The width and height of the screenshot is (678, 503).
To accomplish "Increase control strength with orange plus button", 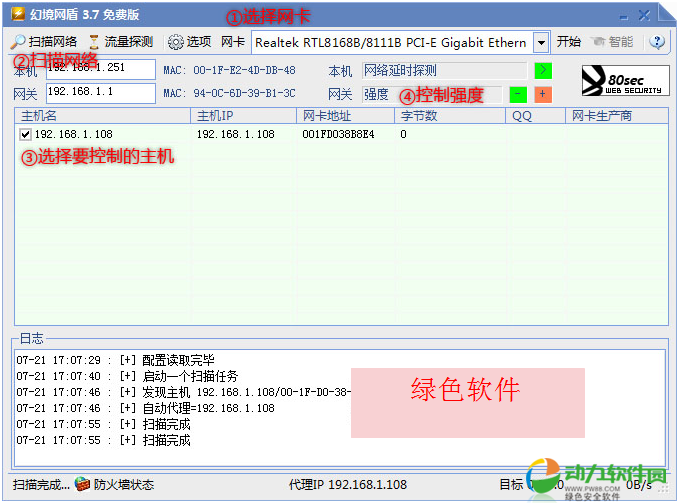I will [x=543, y=94].
